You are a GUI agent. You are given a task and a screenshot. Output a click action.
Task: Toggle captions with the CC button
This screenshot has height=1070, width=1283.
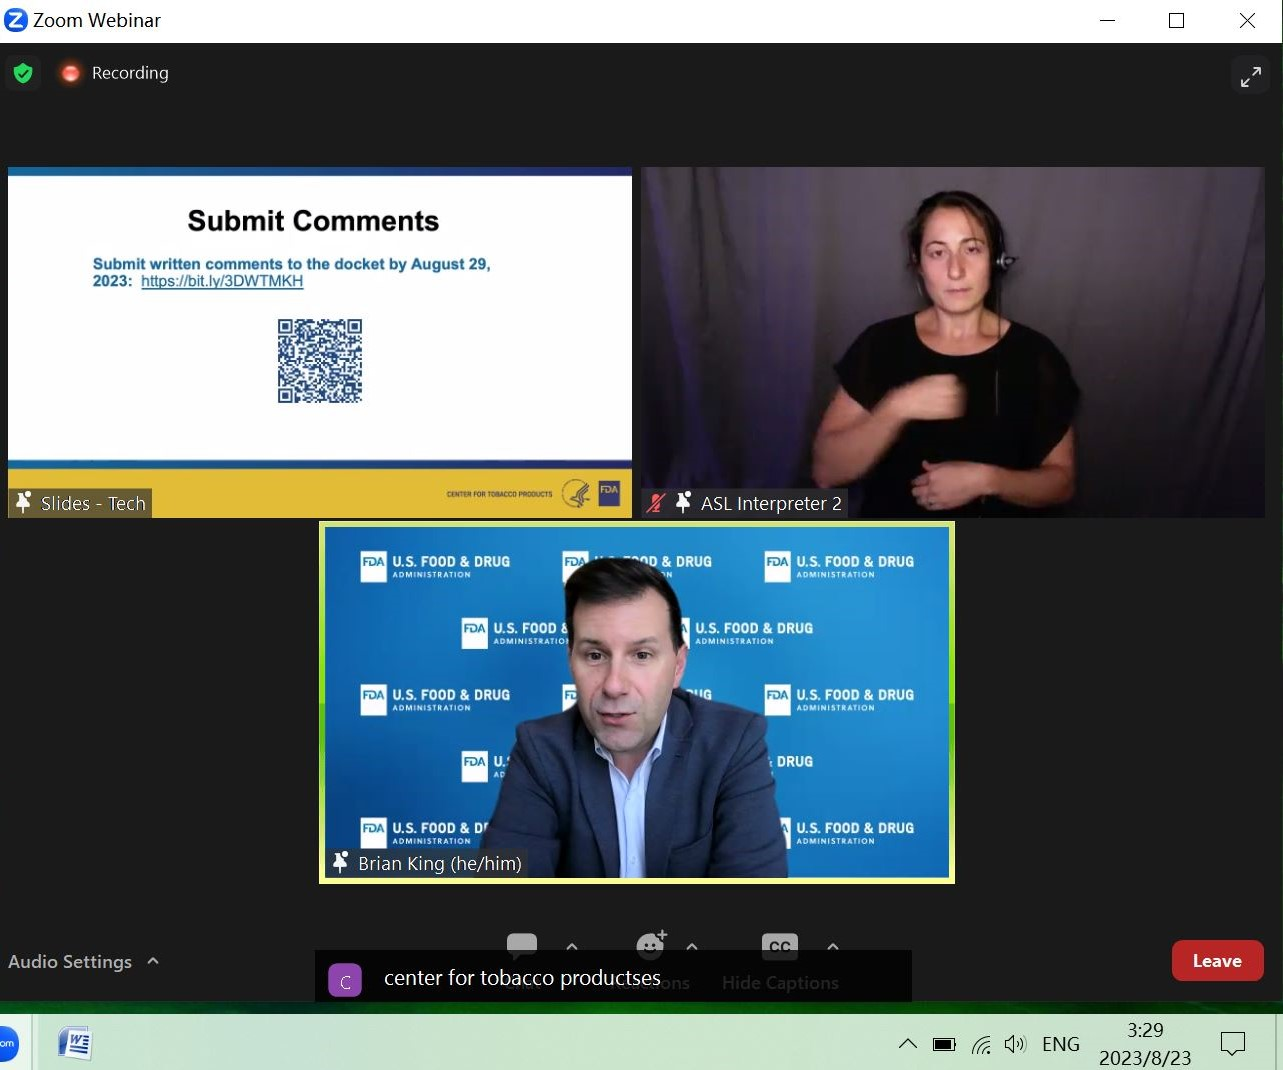(780, 946)
